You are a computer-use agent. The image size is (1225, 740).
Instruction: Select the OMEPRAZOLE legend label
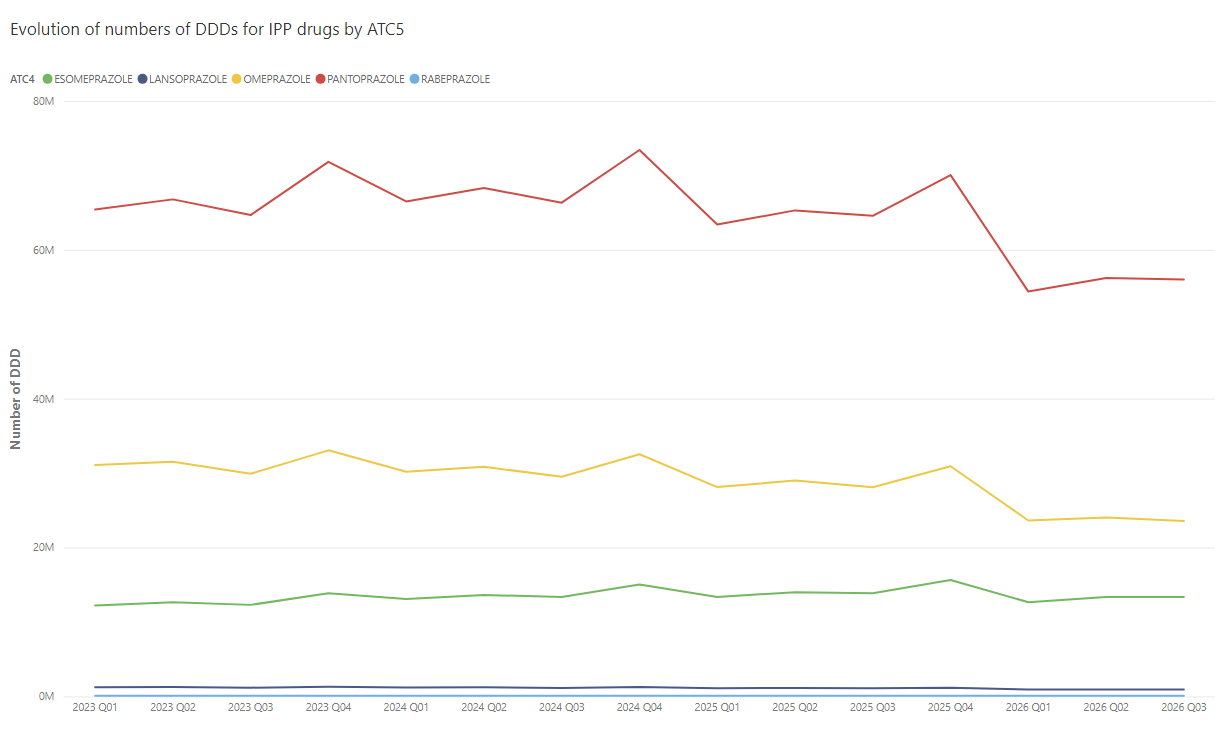point(277,79)
